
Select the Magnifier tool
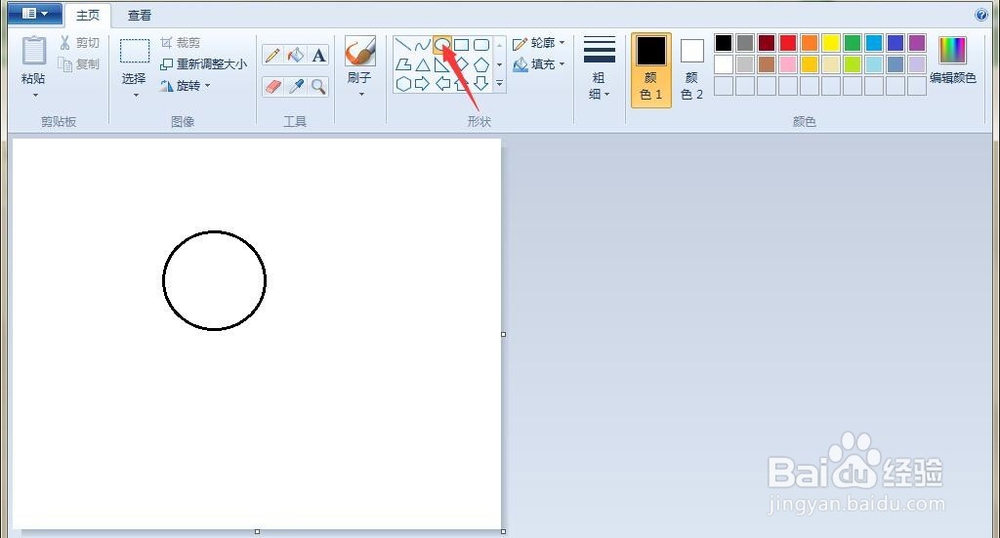(x=318, y=86)
